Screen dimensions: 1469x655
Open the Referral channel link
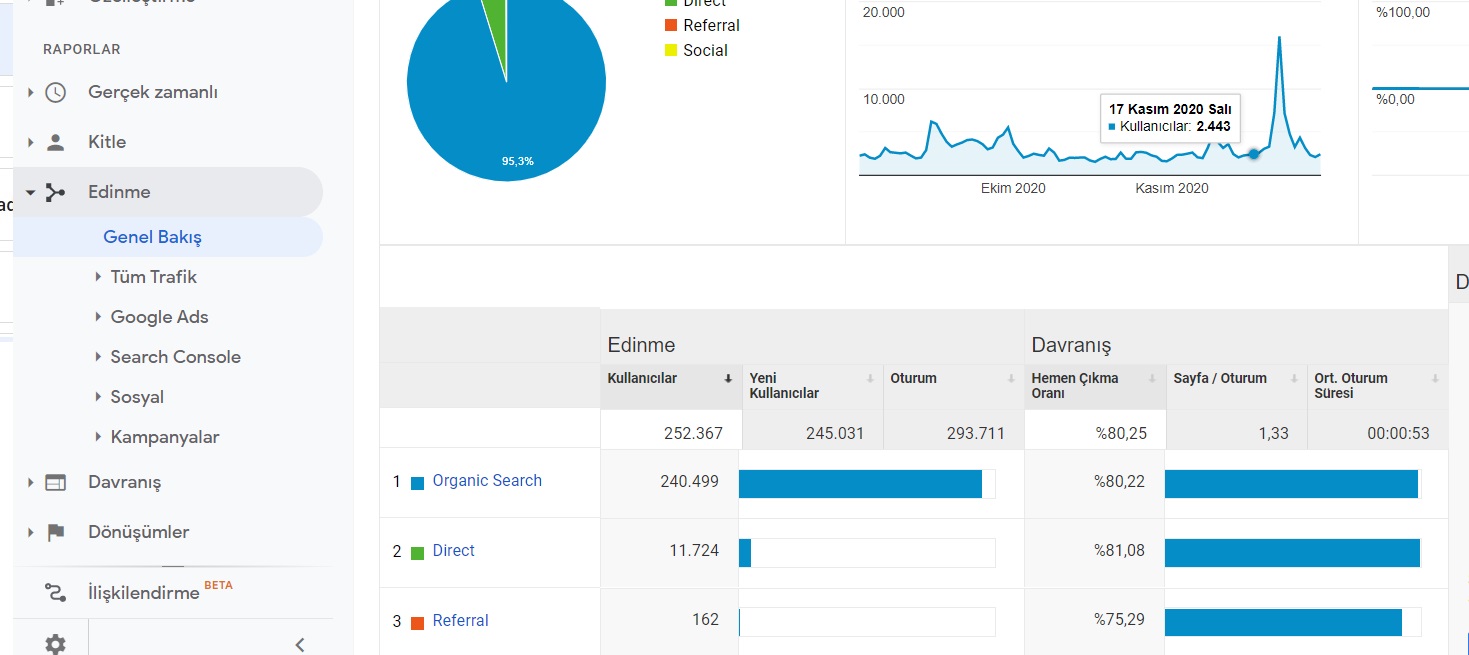point(461,621)
